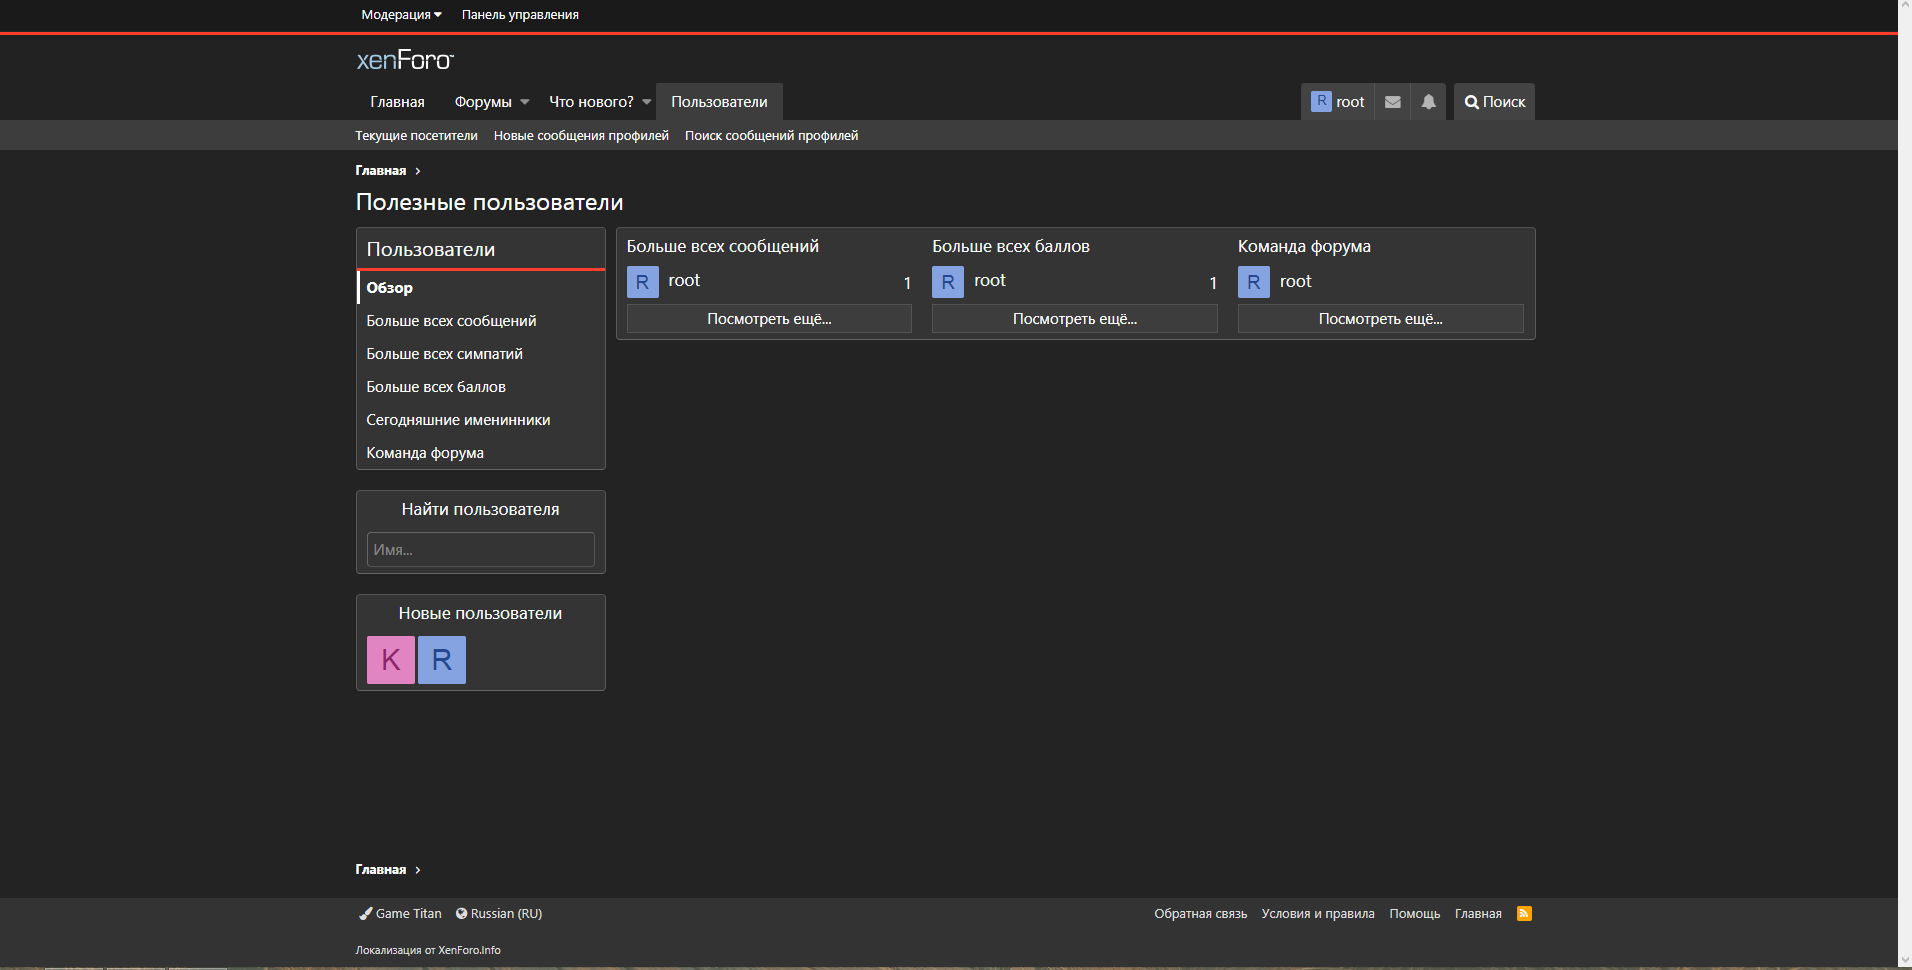Open the Russian (RU) language chooser
Screen dimensions: 1912x970
(x=499, y=913)
